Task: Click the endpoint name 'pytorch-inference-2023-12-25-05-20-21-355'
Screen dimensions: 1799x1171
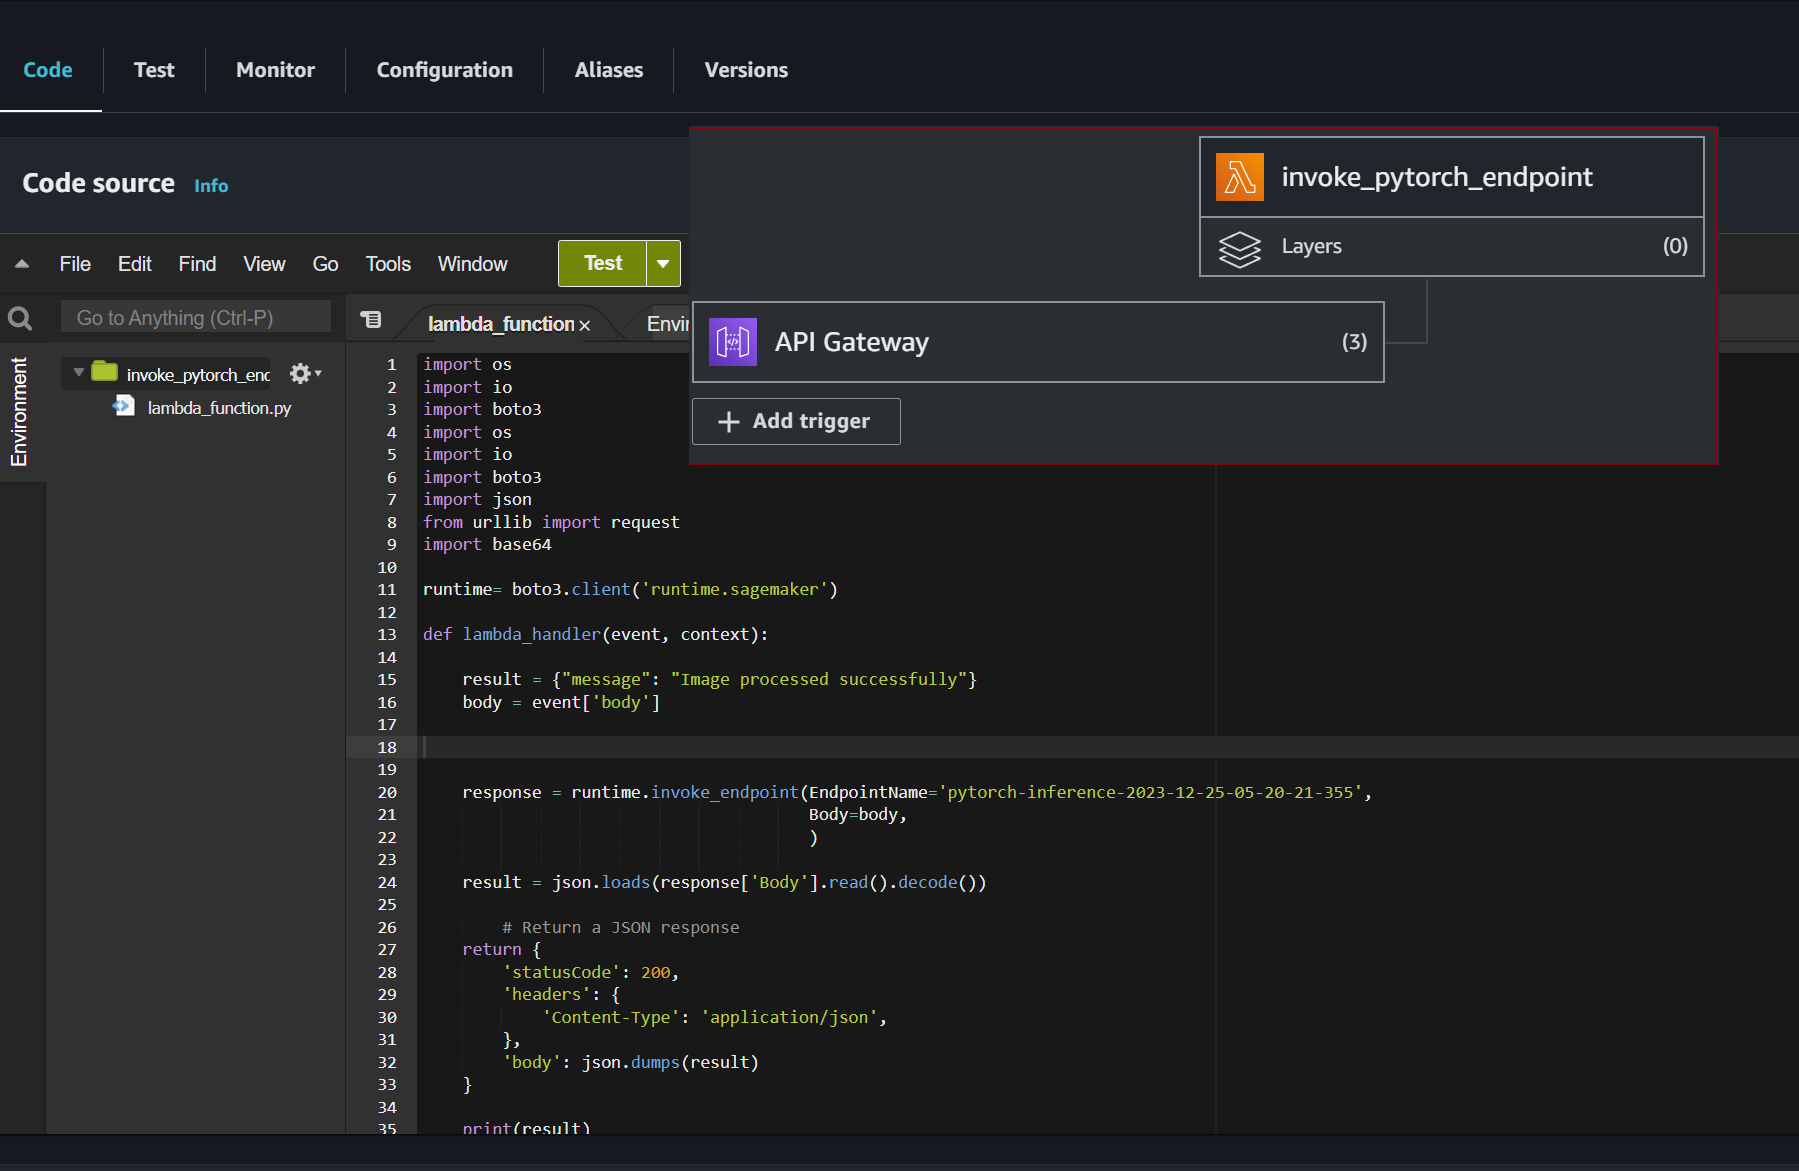Action: click(1150, 792)
